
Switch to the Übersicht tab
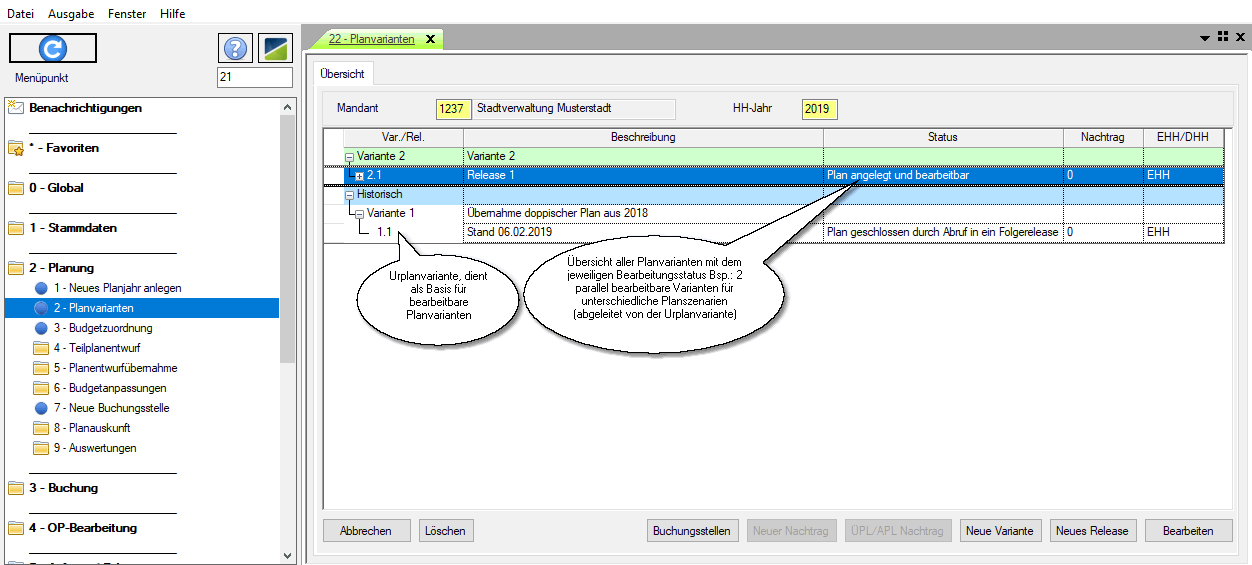click(x=342, y=74)
